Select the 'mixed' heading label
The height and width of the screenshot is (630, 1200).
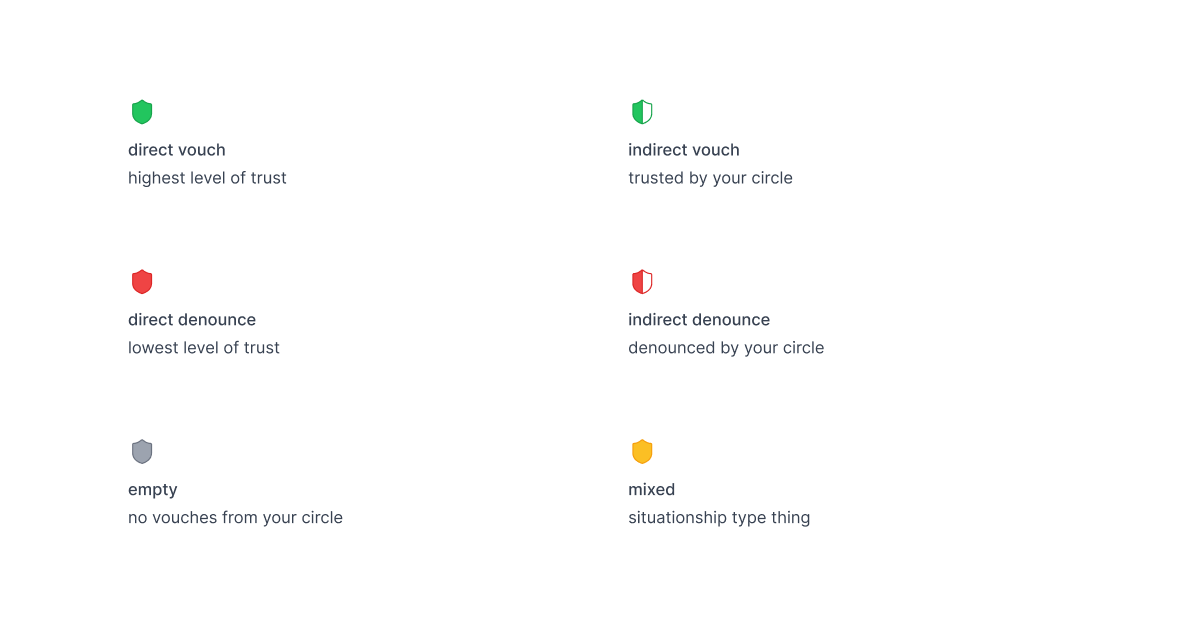click(x=652, y=490)
